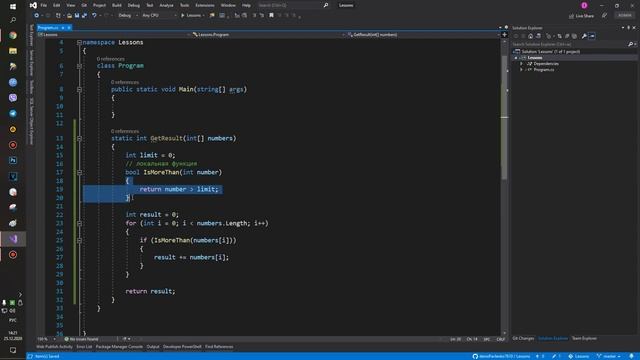Pin the Solution Explorer panel with auto-hide icon
Image resolution: width=640 pixels, height=360 pixels.
[629, 28]
